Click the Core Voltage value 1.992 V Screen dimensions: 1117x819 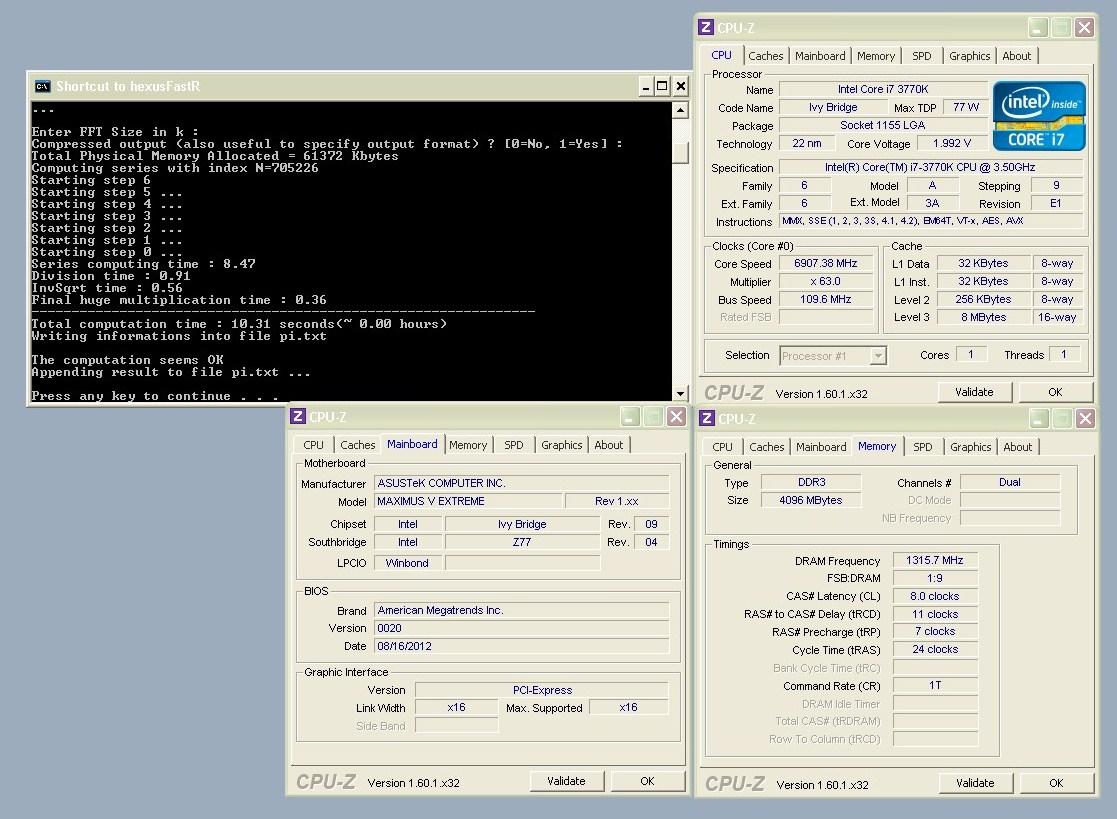click(x=952, y=143)
